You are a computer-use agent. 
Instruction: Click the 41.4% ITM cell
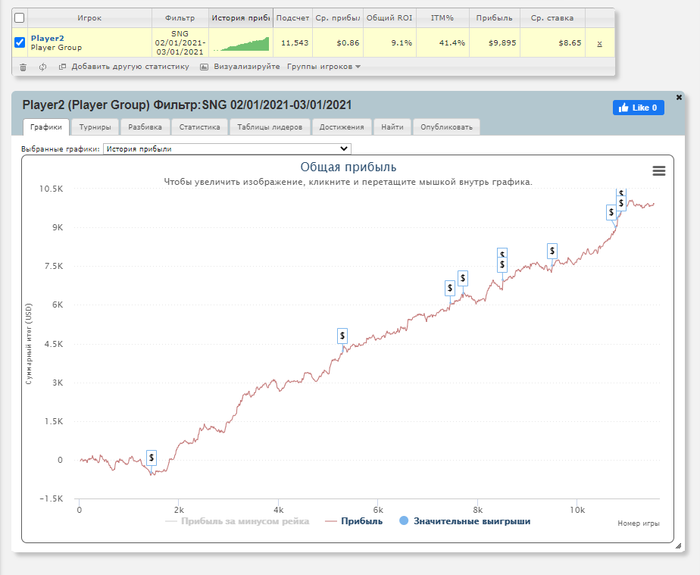[442, 43]
